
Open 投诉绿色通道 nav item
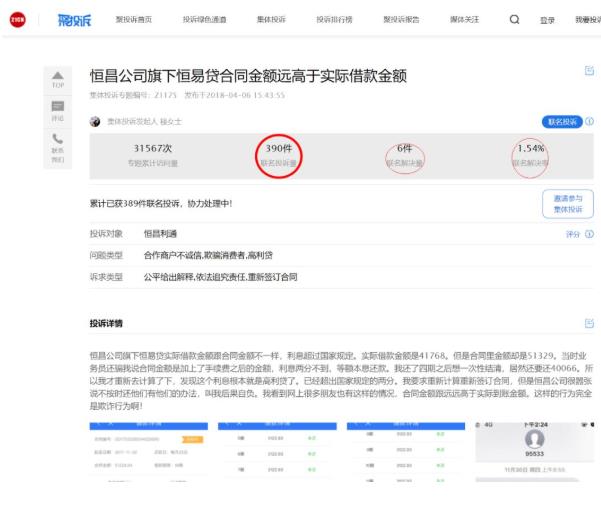[204, 20]
